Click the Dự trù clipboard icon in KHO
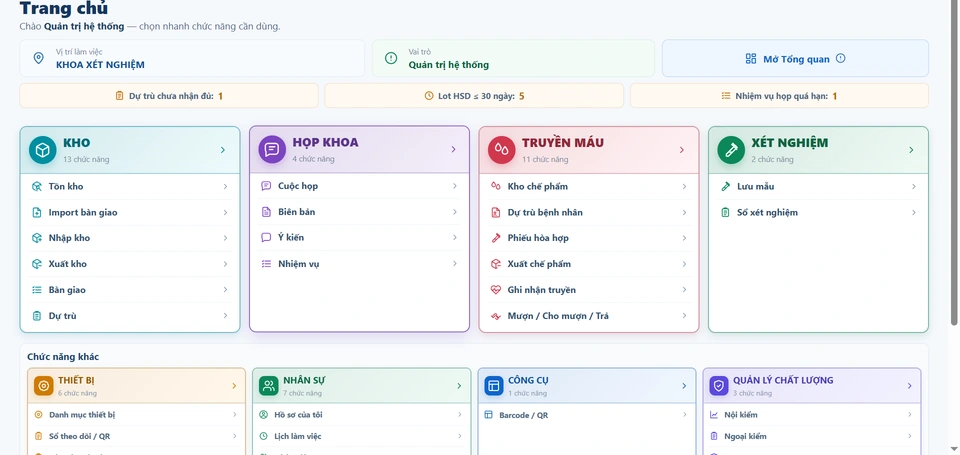The height and width of the screenshot is (455, 960). pyautogui.click(x=37, y=316)
